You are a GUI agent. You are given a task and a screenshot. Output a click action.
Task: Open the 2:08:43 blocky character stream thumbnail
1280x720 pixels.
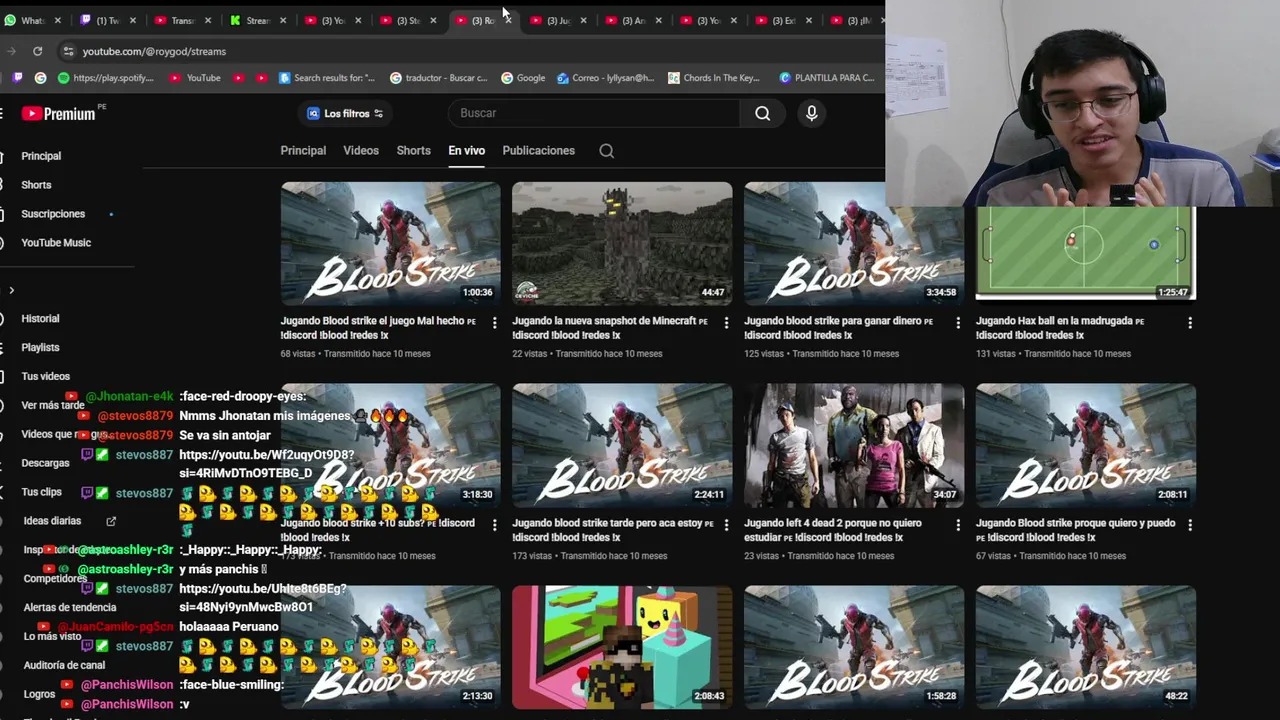pos(622,648)
